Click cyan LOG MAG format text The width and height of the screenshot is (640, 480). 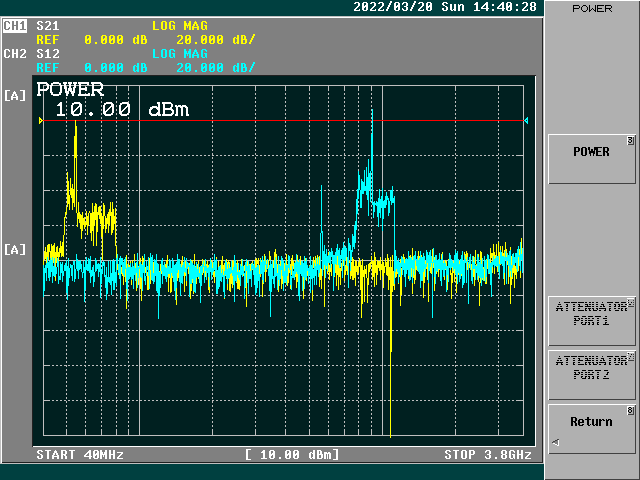click(x=180, y=54)
